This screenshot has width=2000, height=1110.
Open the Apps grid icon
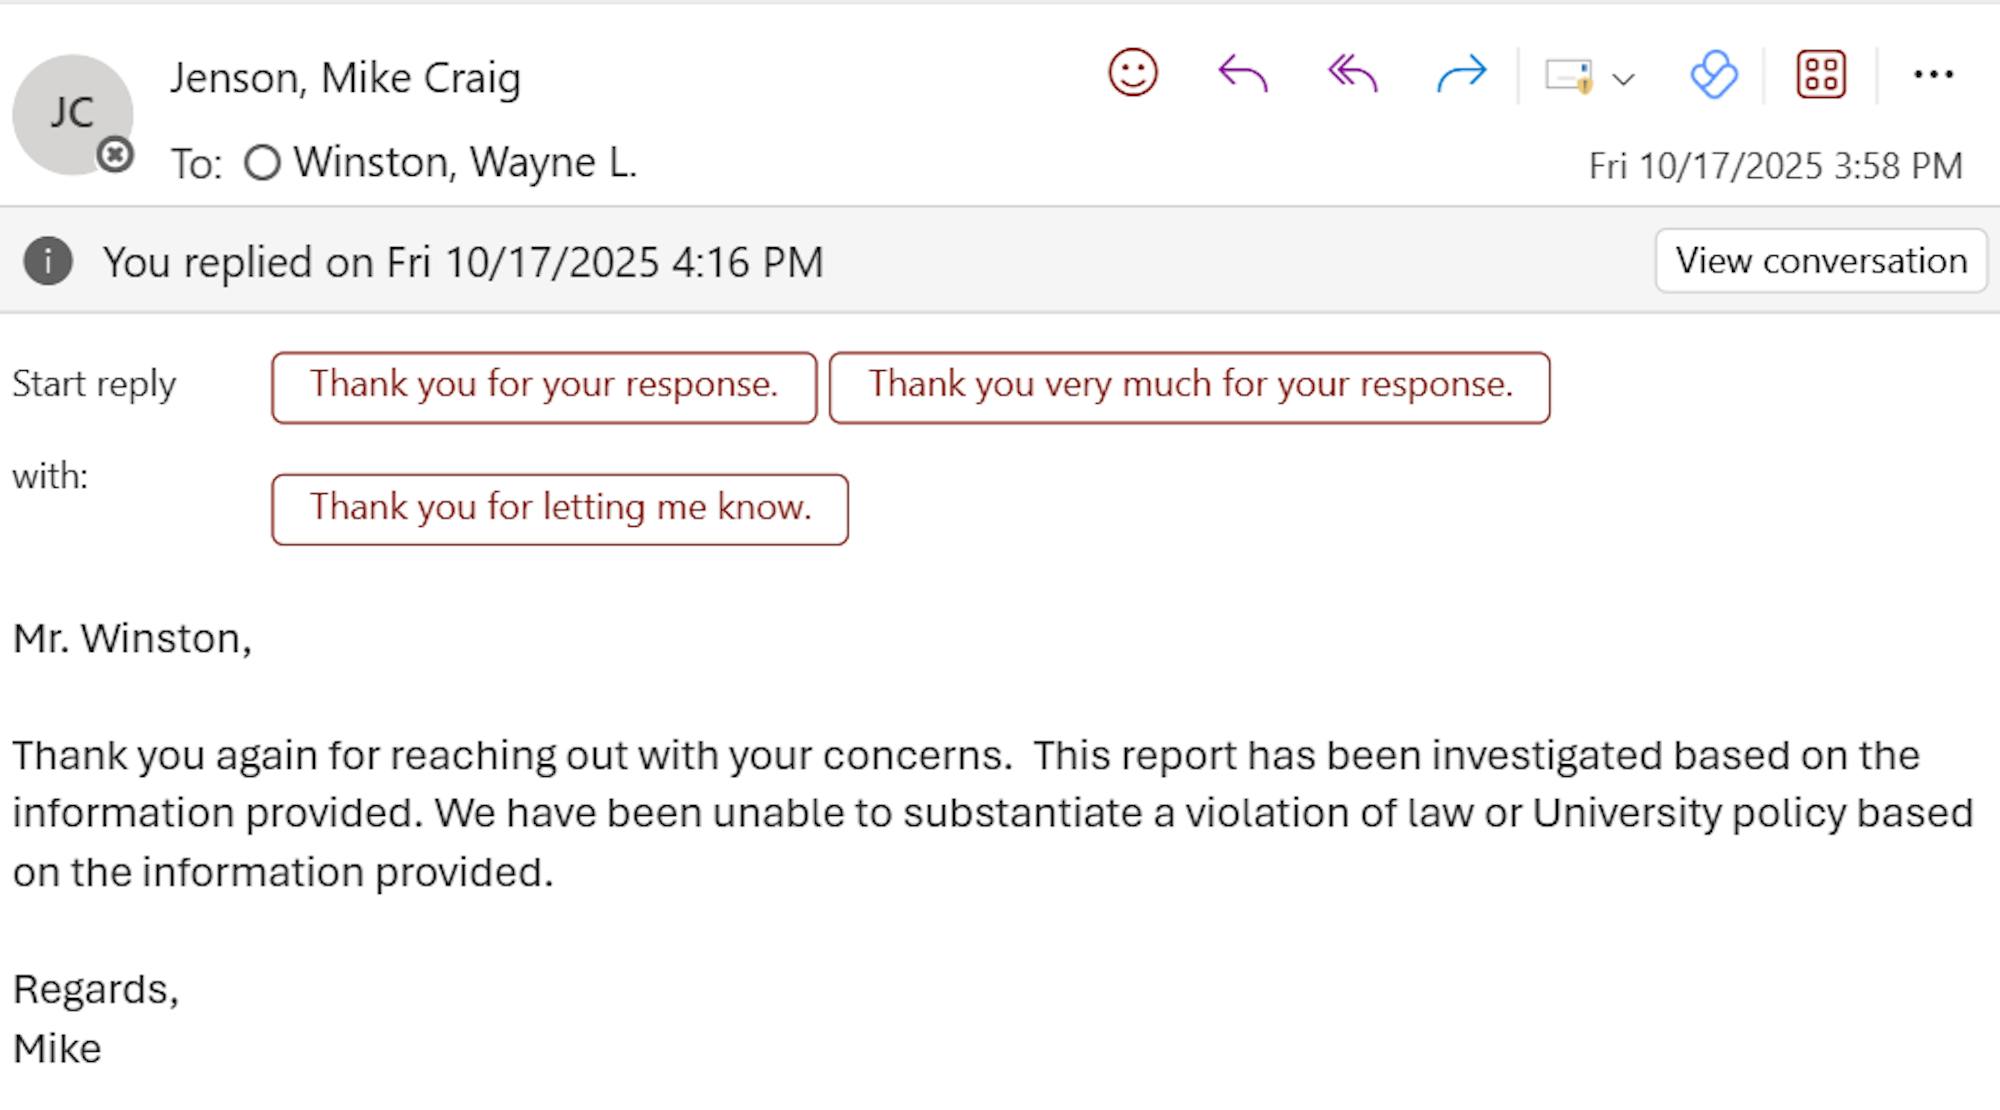1821,75
